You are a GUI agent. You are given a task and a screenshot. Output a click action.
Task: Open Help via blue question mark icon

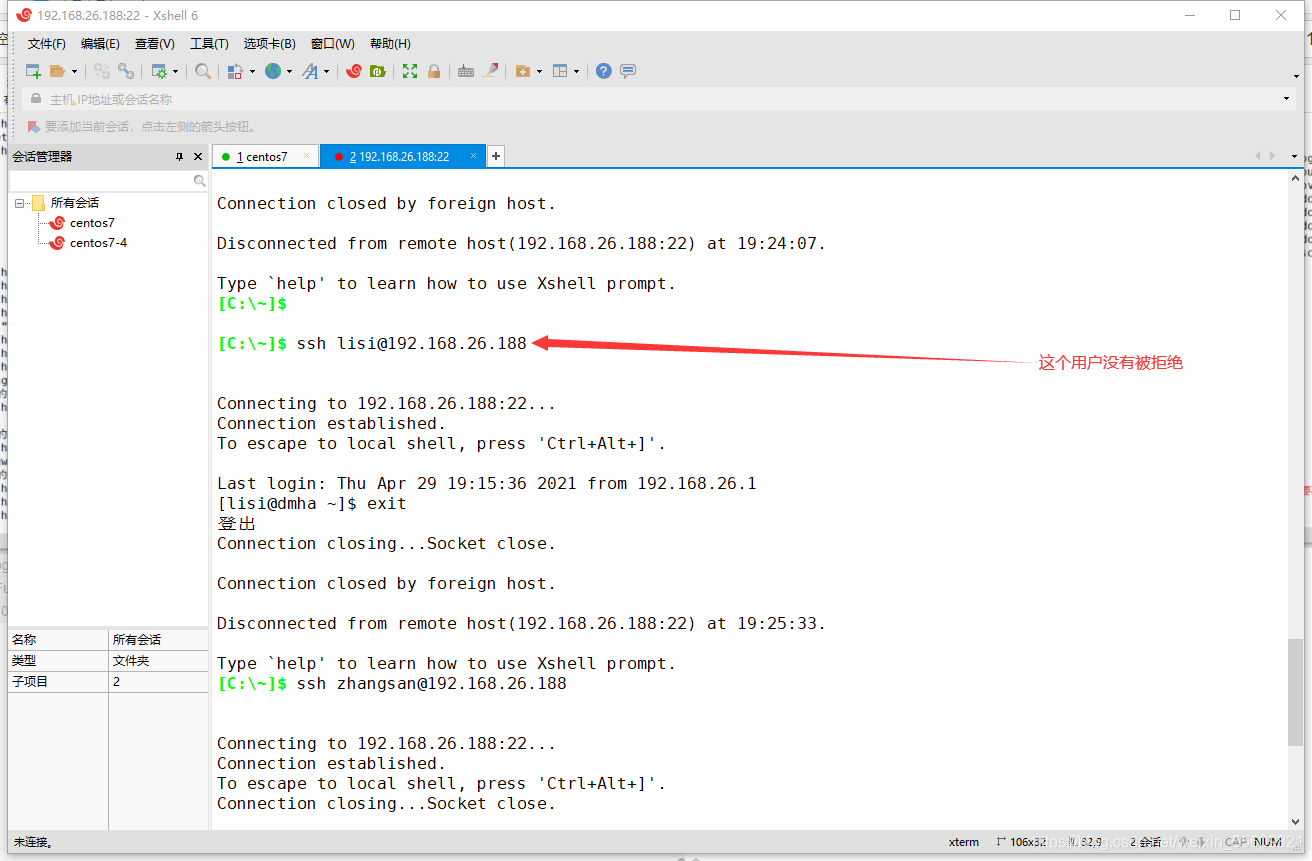pyautogui.click(x=604, y=71)
